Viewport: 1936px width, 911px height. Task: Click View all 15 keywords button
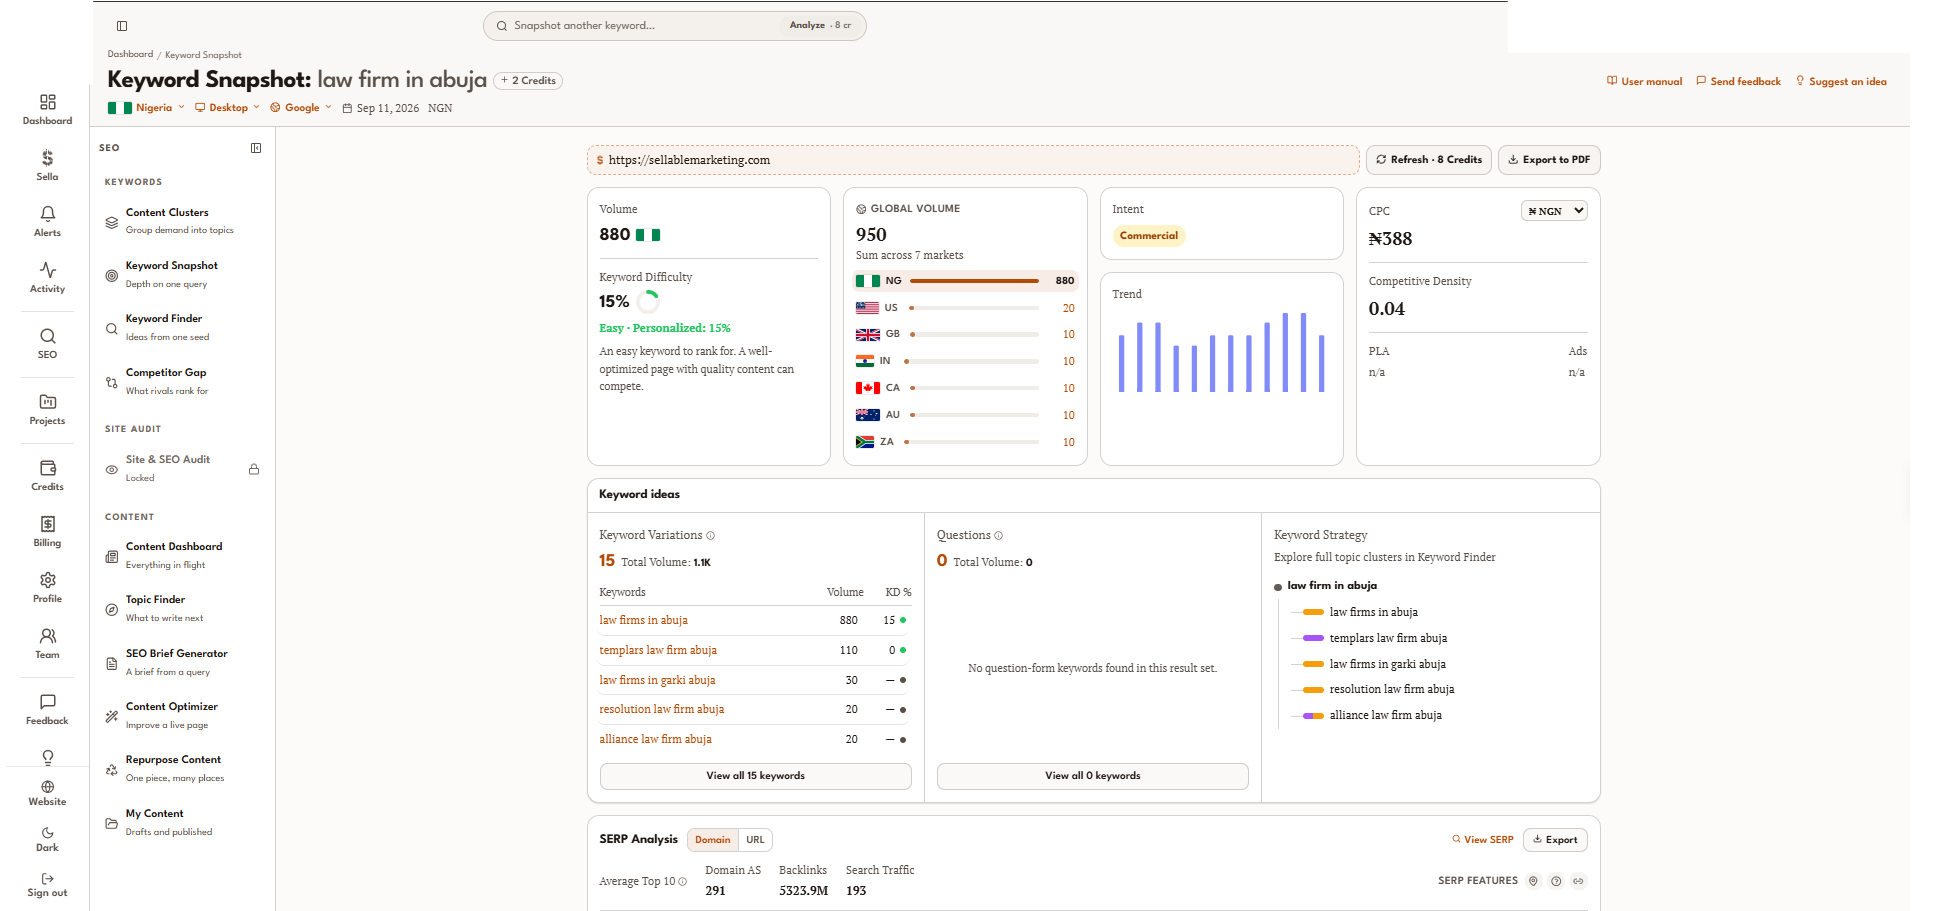click(x=755, y=776)
